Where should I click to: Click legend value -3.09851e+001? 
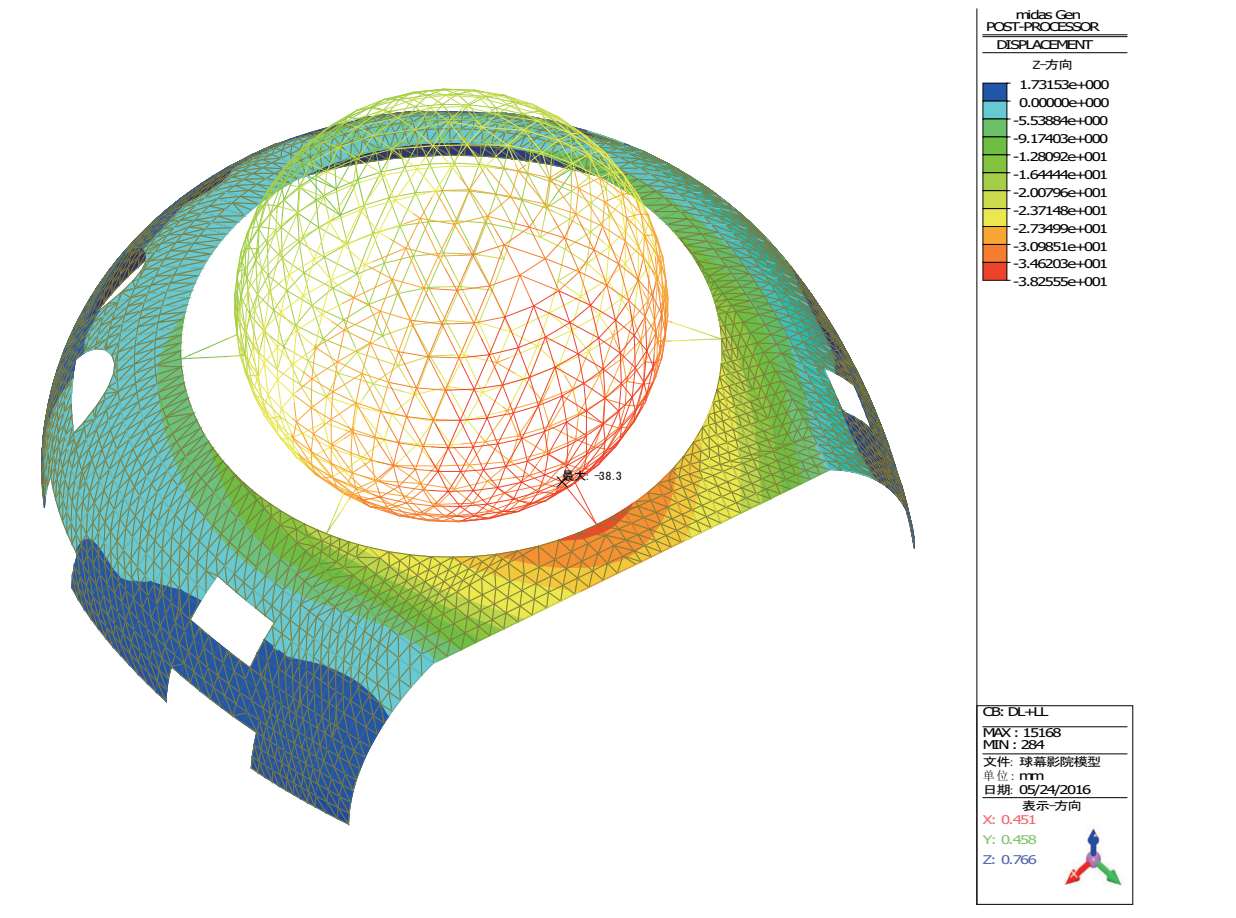click(x=1060, y=247)
